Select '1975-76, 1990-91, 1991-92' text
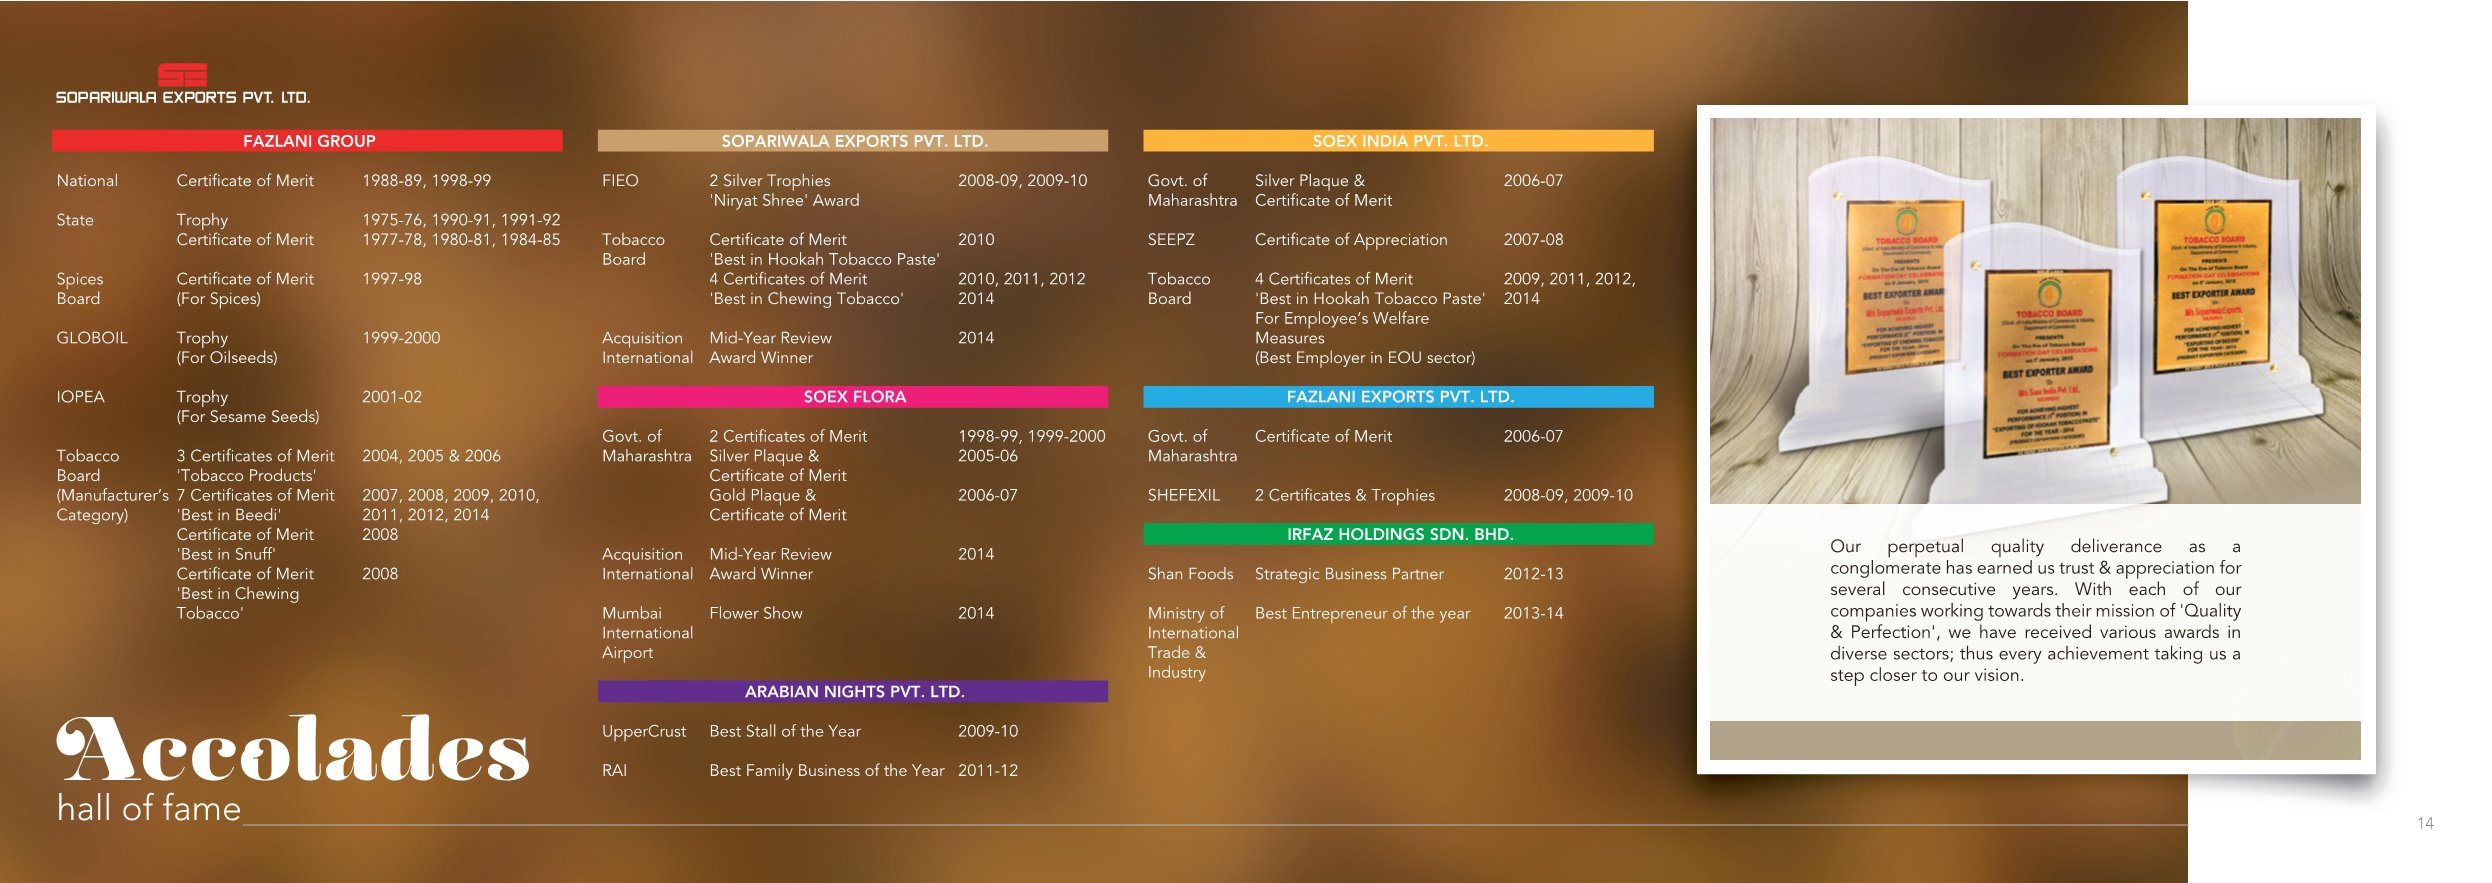This screenshot has height=883, width=2492. 461,220
